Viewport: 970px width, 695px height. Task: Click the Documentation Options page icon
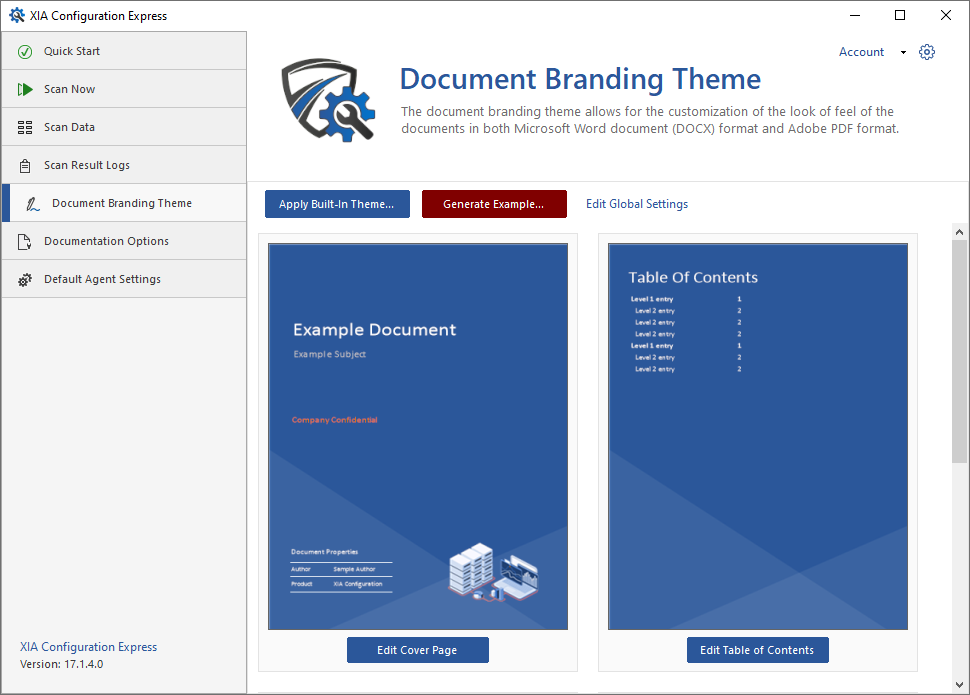24,242
